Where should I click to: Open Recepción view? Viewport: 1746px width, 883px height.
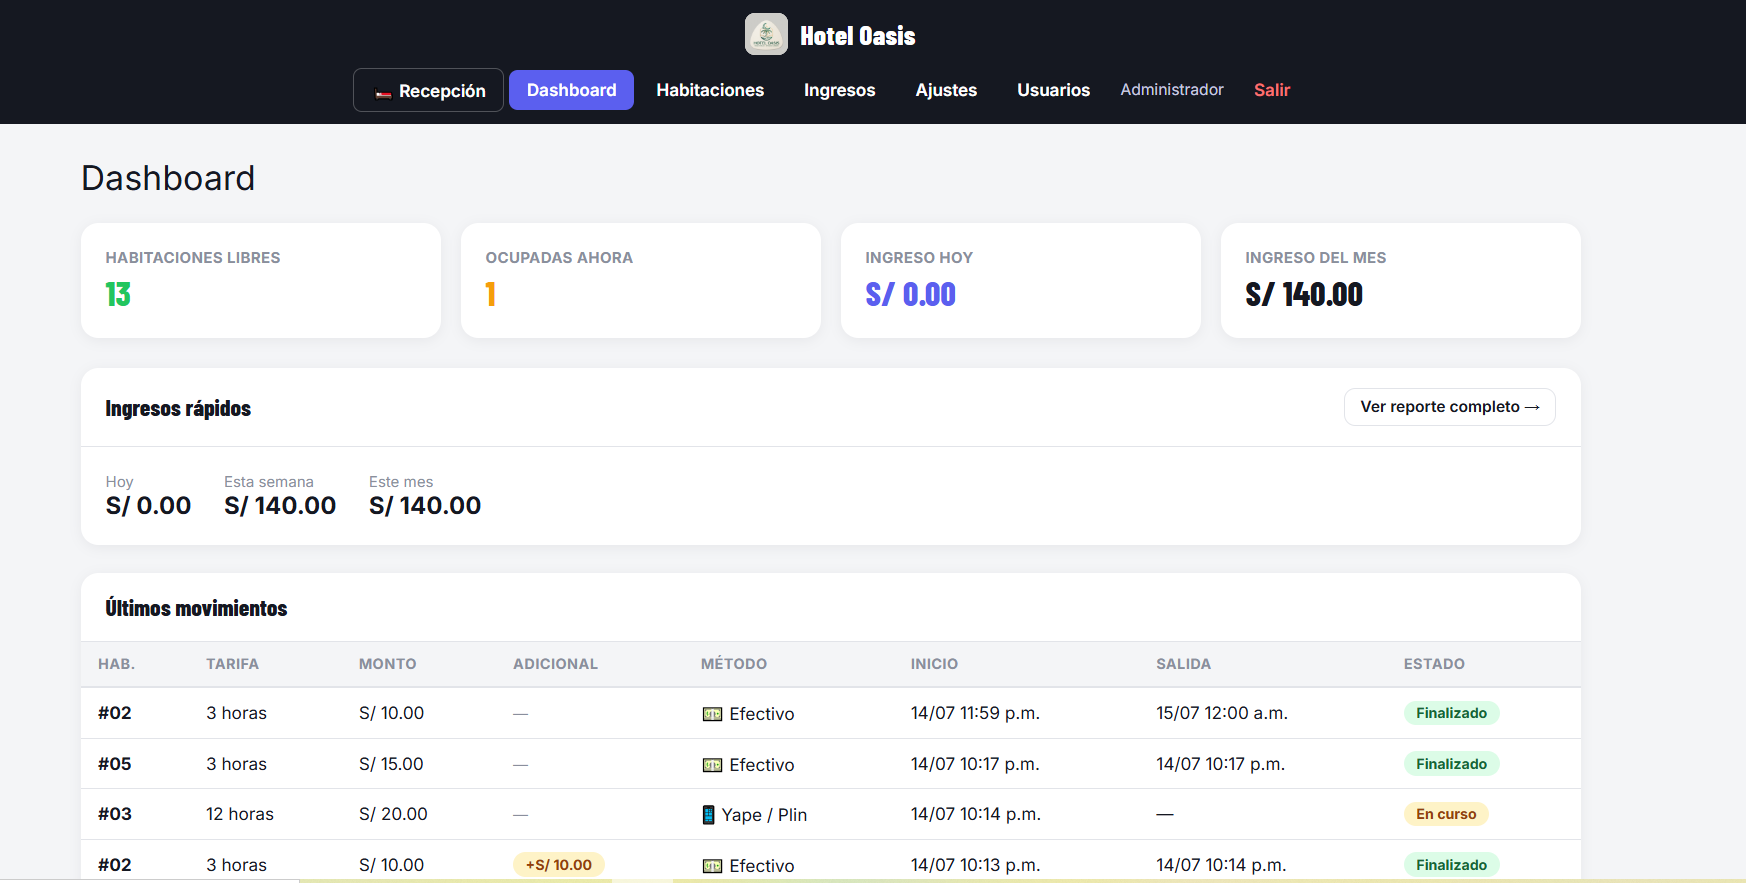click(428, 90)
